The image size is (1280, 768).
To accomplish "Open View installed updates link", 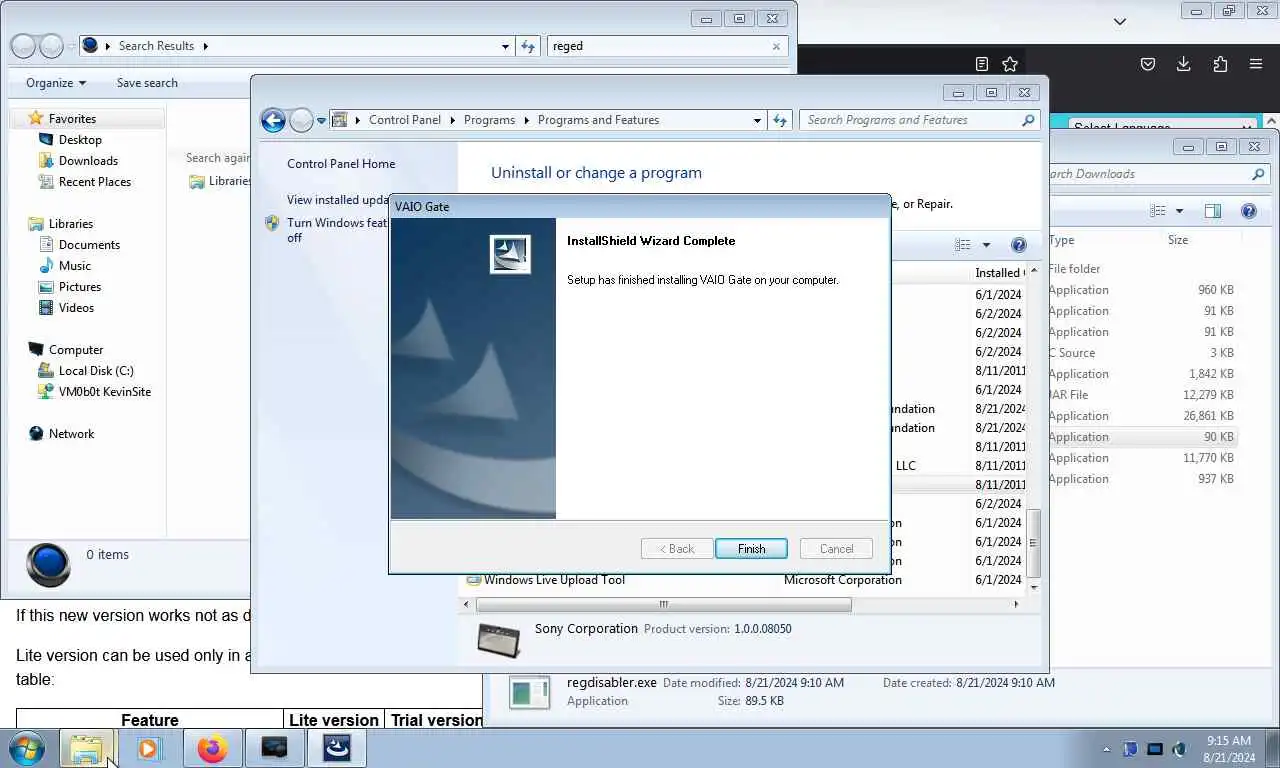I will 337,200.
